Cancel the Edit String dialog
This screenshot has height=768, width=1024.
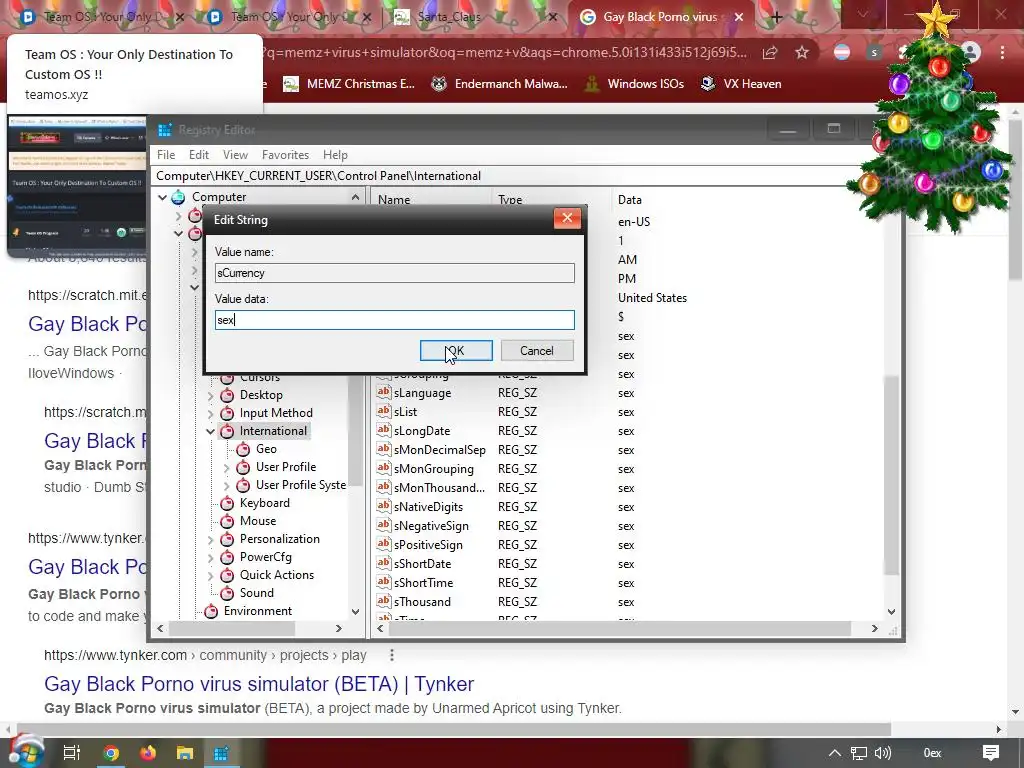click(537, 351)
